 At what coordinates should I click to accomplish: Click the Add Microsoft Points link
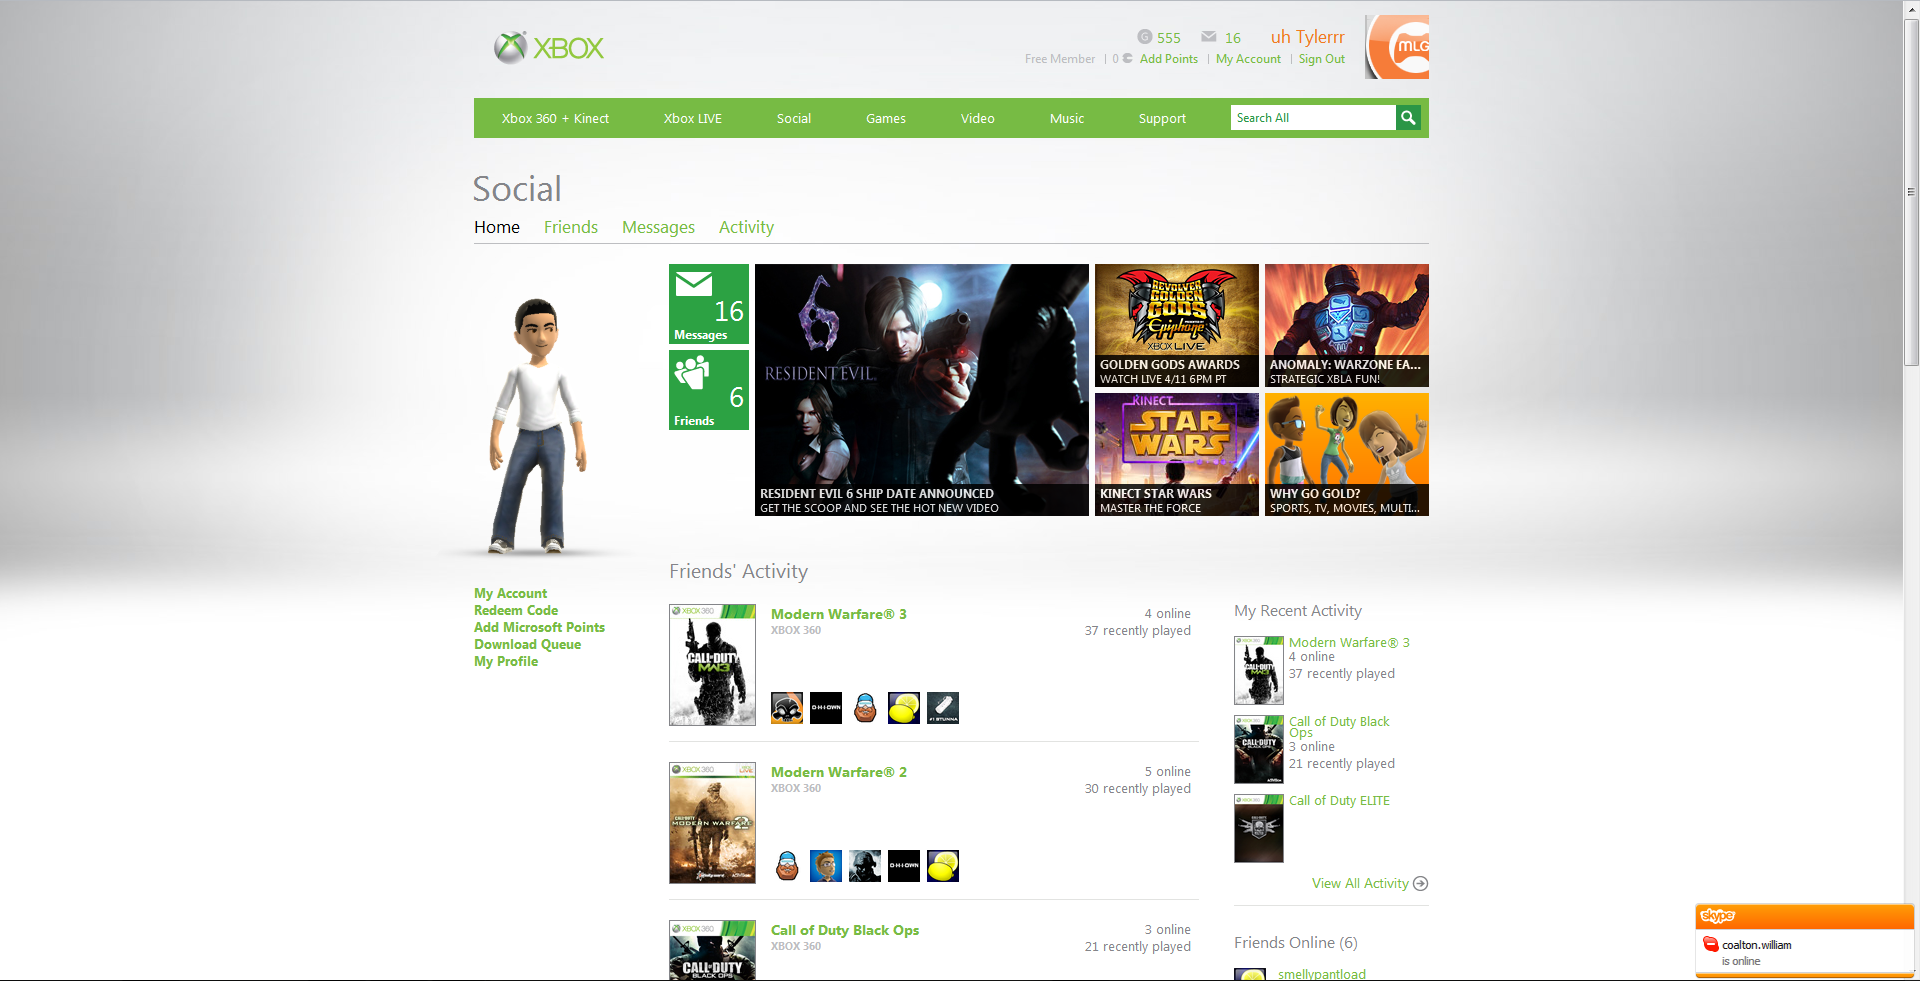539,627
